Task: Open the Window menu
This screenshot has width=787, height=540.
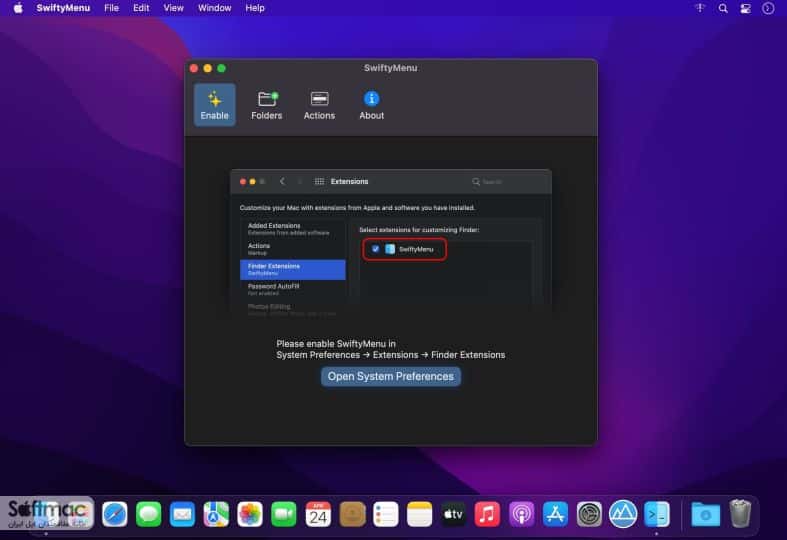Action: [x=214, y=8]
